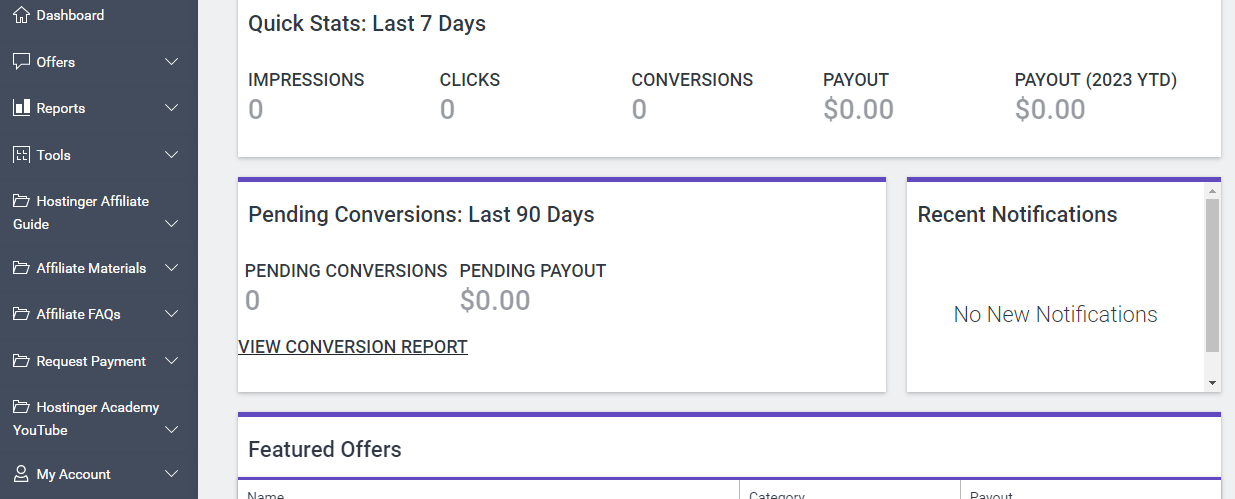Open the Dashboard menu item
This screenshot has width=1235, height=499.
click(x=70, y=15)
